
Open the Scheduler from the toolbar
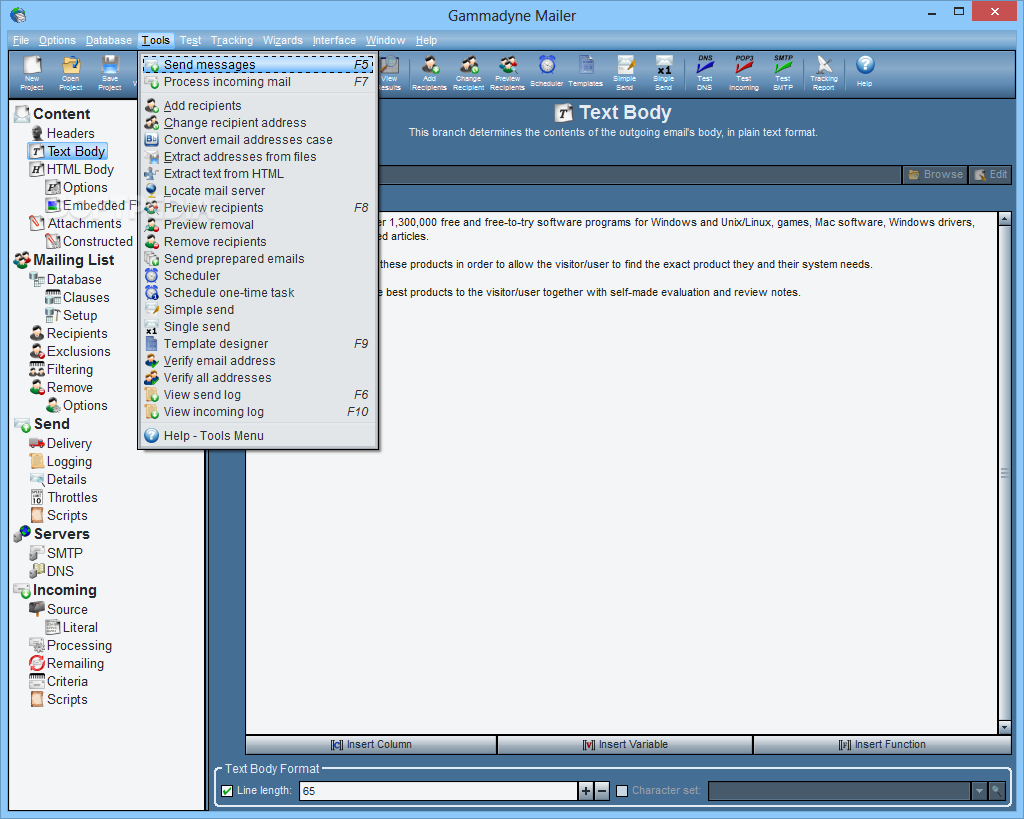tap(547, 71)
